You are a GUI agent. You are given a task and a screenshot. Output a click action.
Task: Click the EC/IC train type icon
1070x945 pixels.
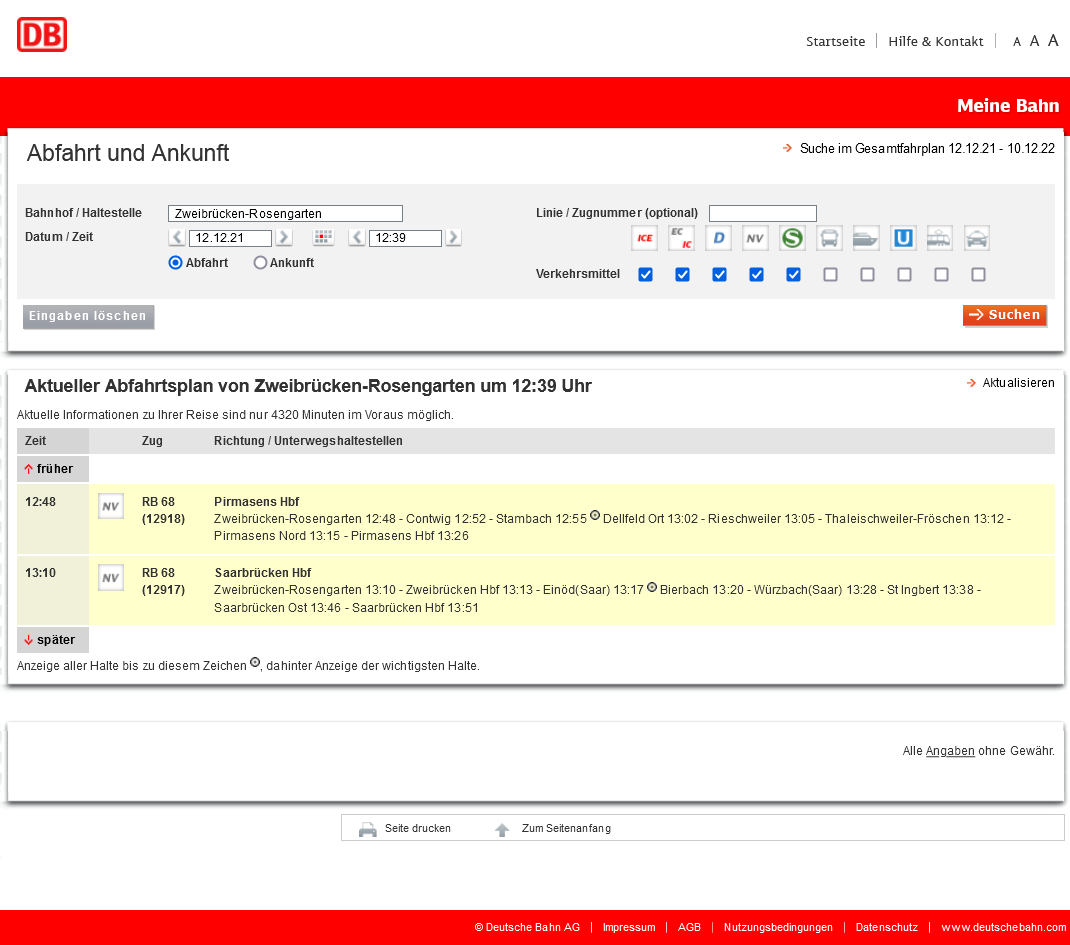click(x=681, y=238)
